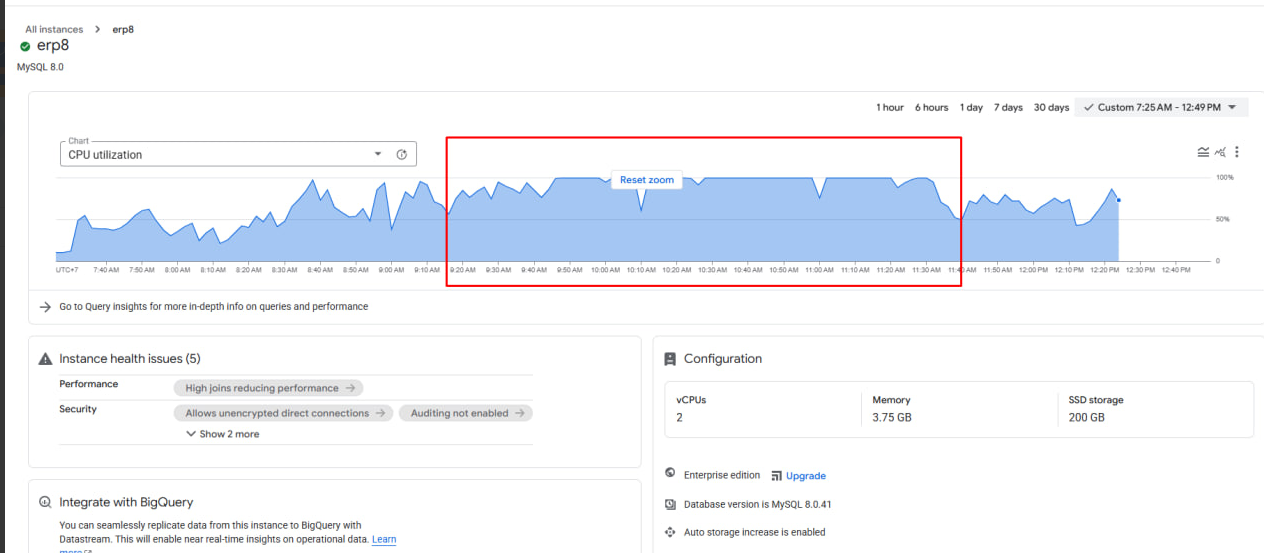Open the CPU utilization chart dropdown

pos(378,154)
